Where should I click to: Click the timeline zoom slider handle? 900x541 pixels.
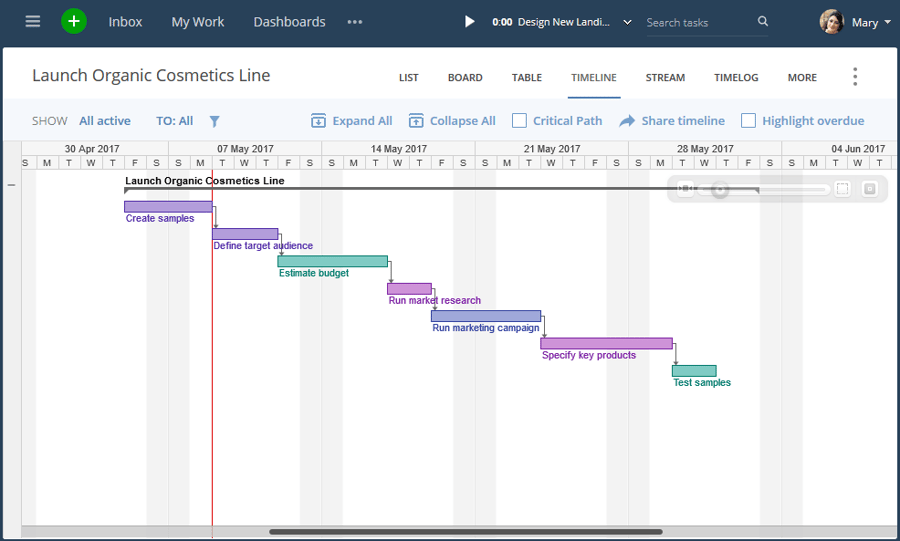click(x=719, y=189)
